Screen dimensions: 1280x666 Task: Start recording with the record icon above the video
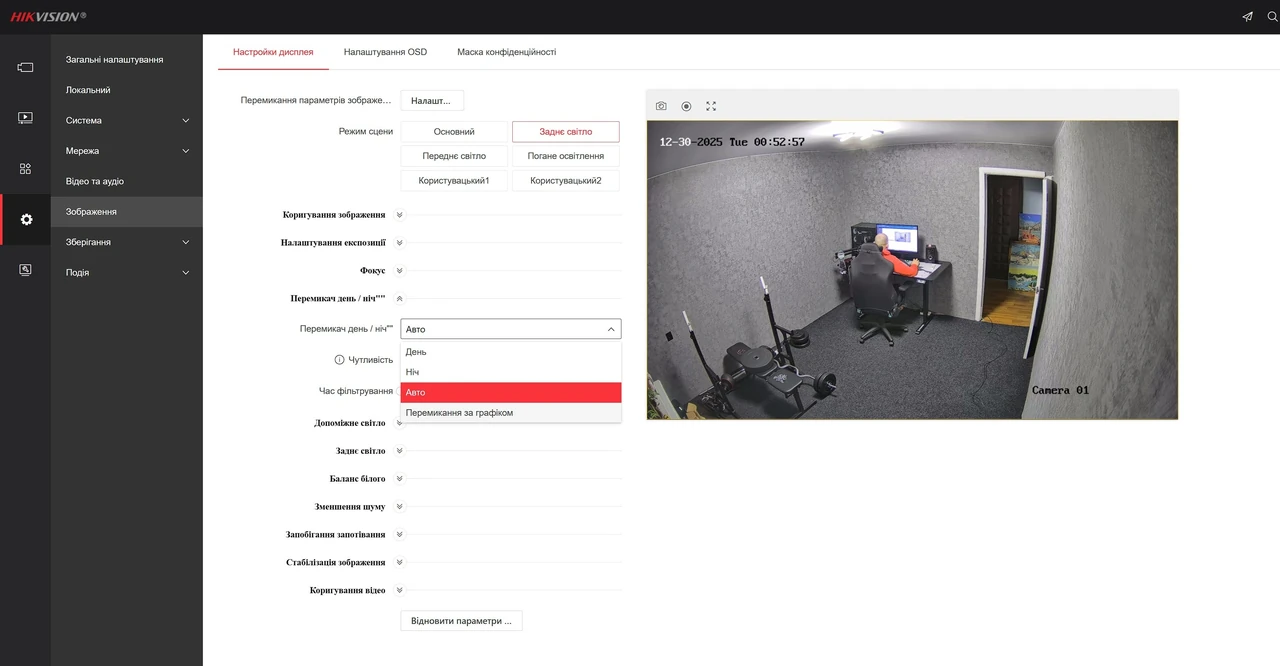(686, 106)
